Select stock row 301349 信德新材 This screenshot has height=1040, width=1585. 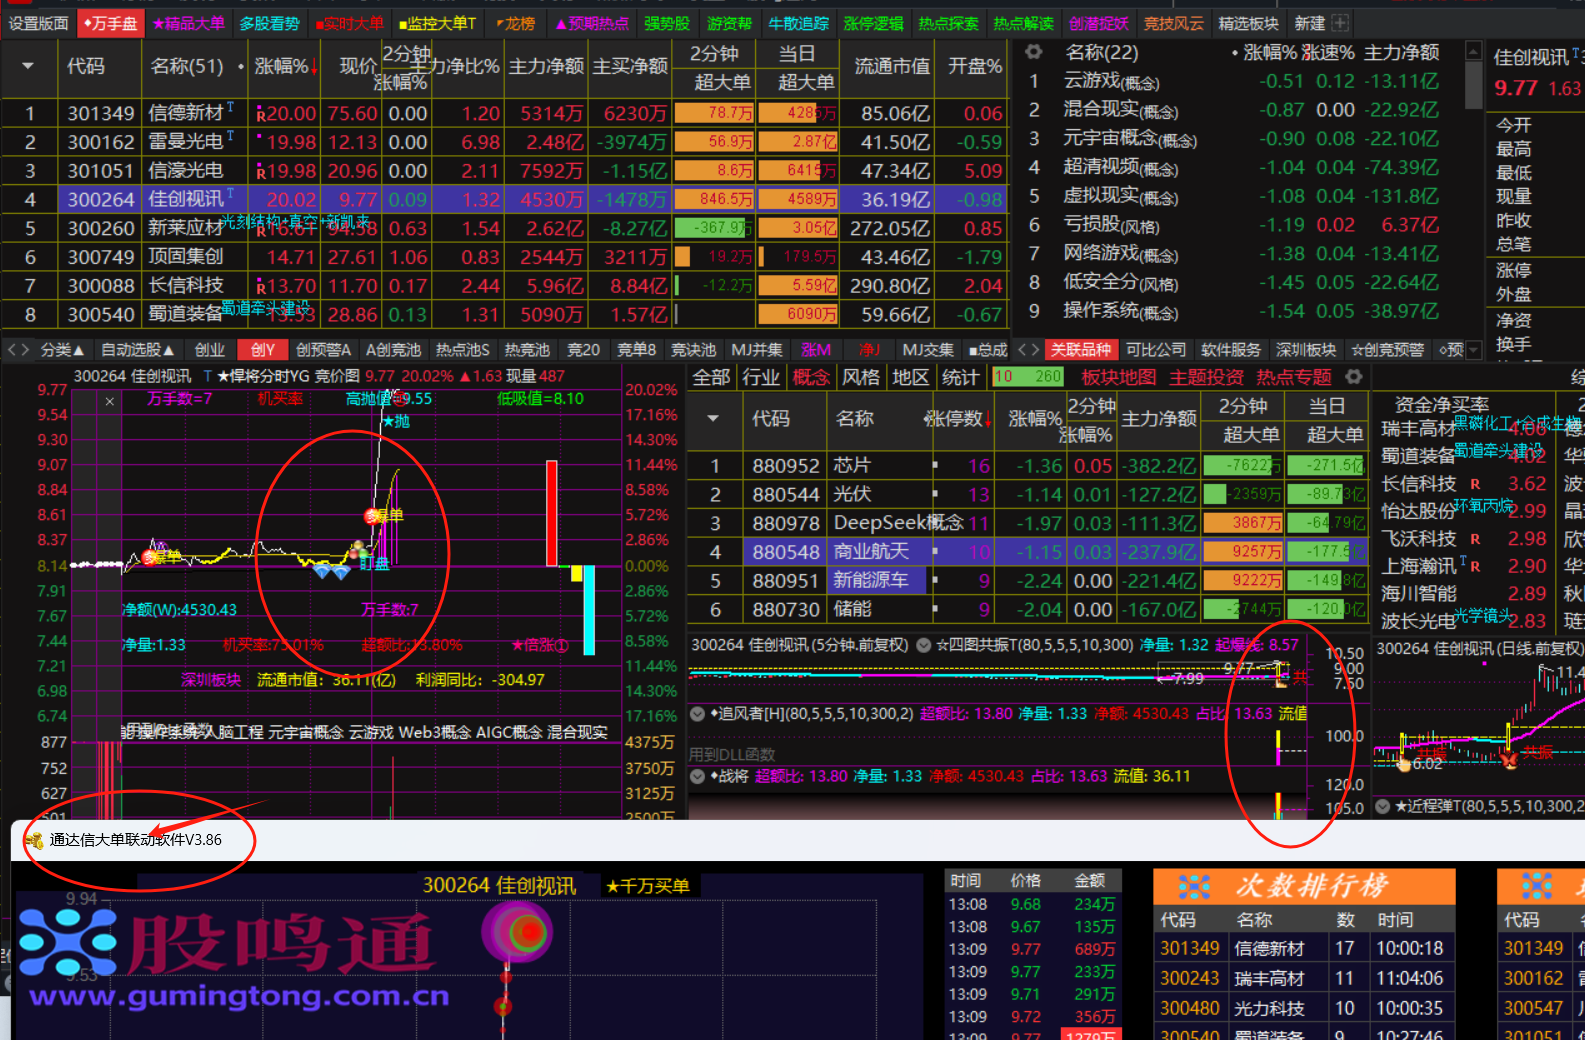click(x=505, y=114)
